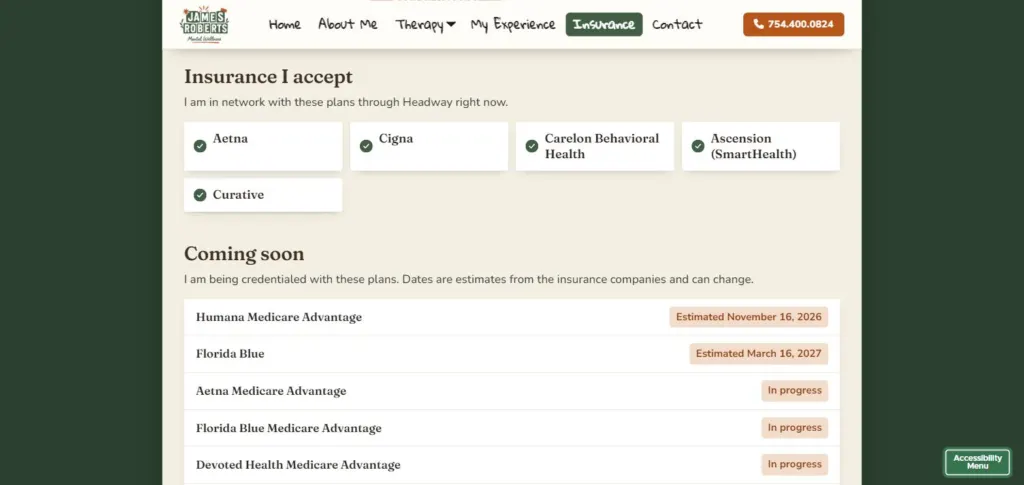Select the Insurance nav item
This screenshot has width=1024, height=485.
pyautogui.click(x=604, y=24)
